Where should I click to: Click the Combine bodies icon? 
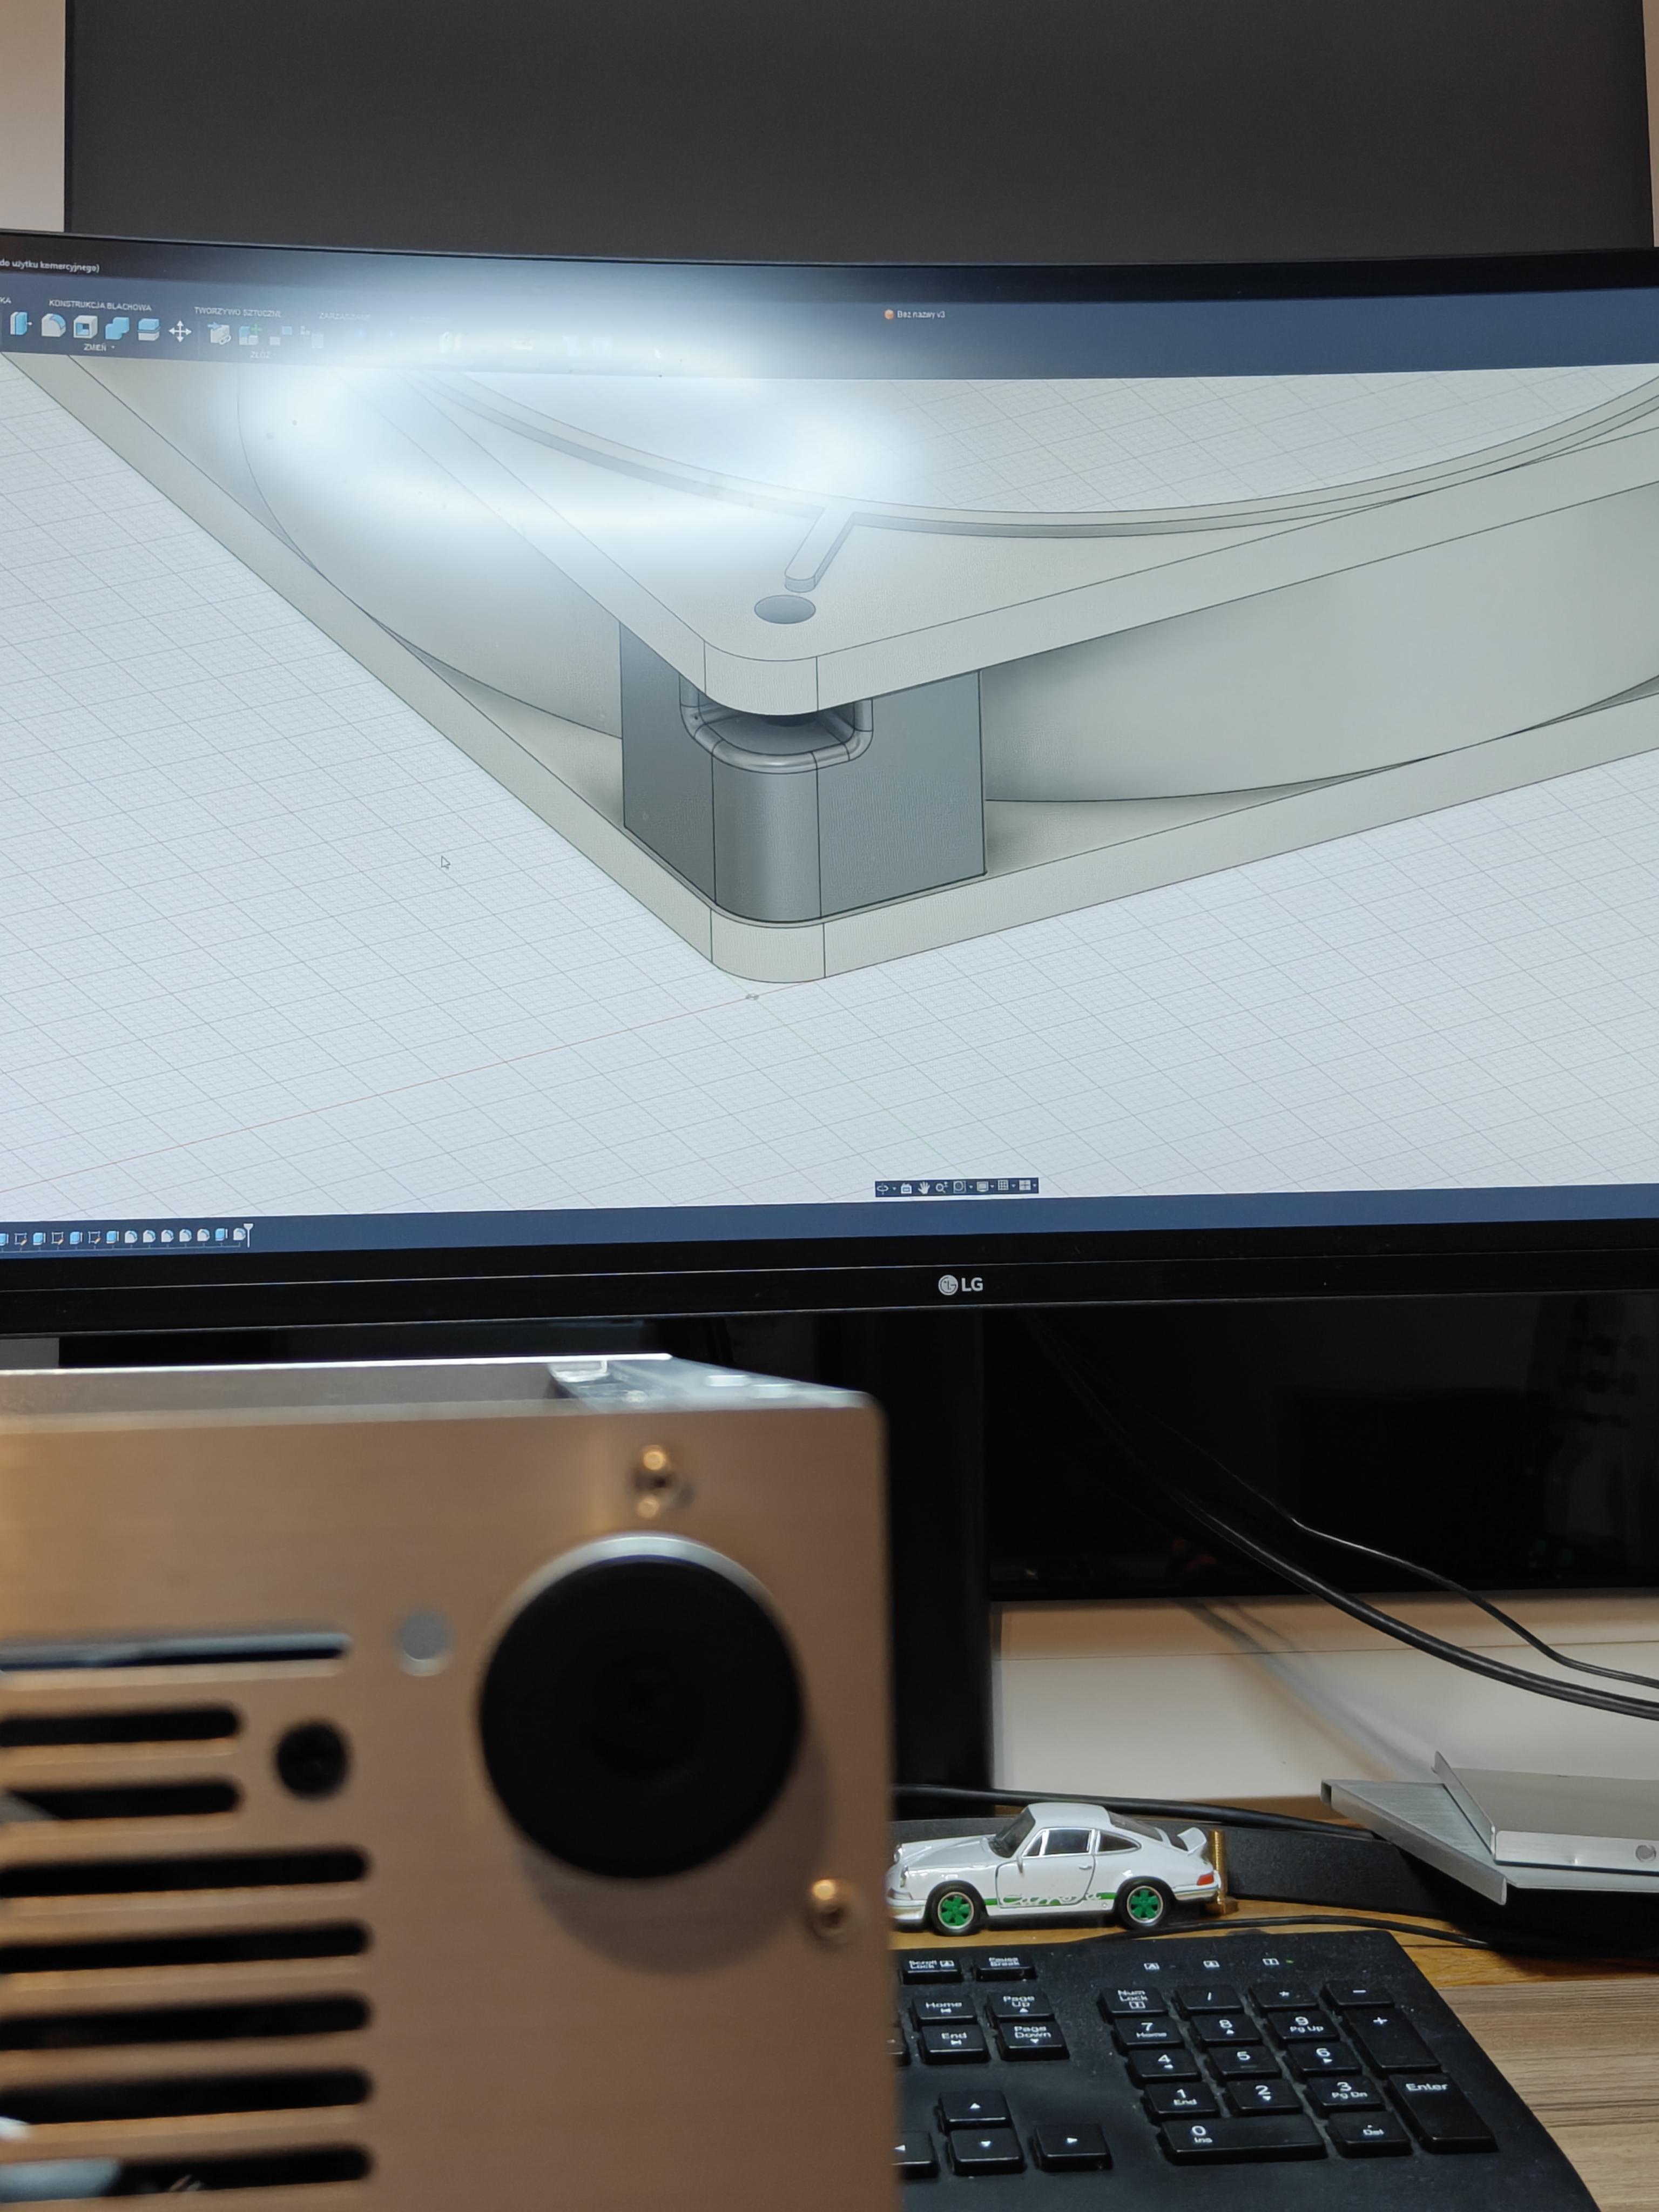click(117, 328)
